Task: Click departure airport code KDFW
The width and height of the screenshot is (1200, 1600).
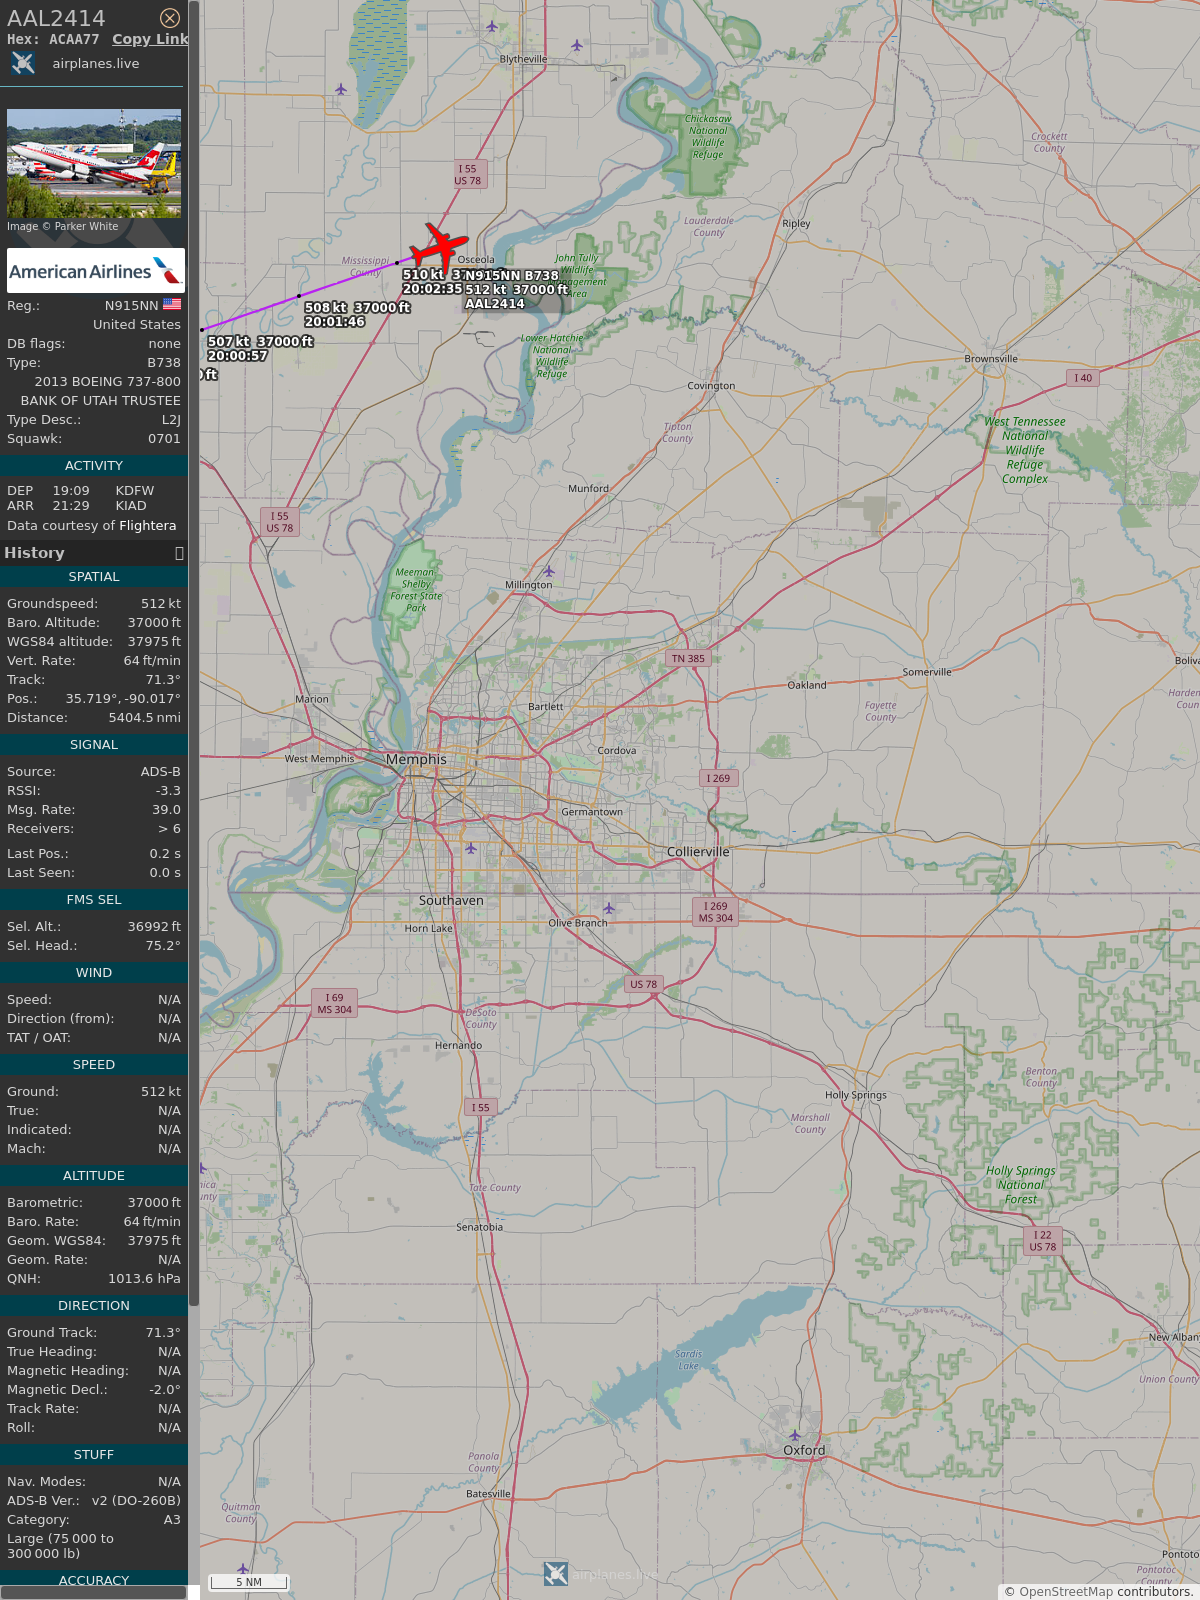Action: [x=135, y=491]
